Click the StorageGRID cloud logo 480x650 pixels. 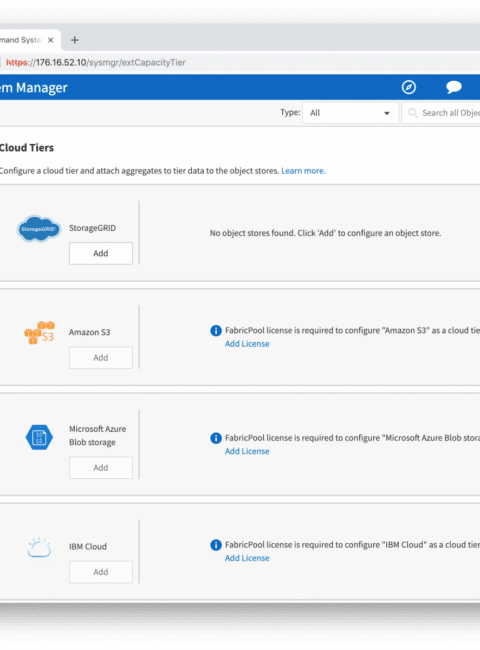[x=39, y=228]
